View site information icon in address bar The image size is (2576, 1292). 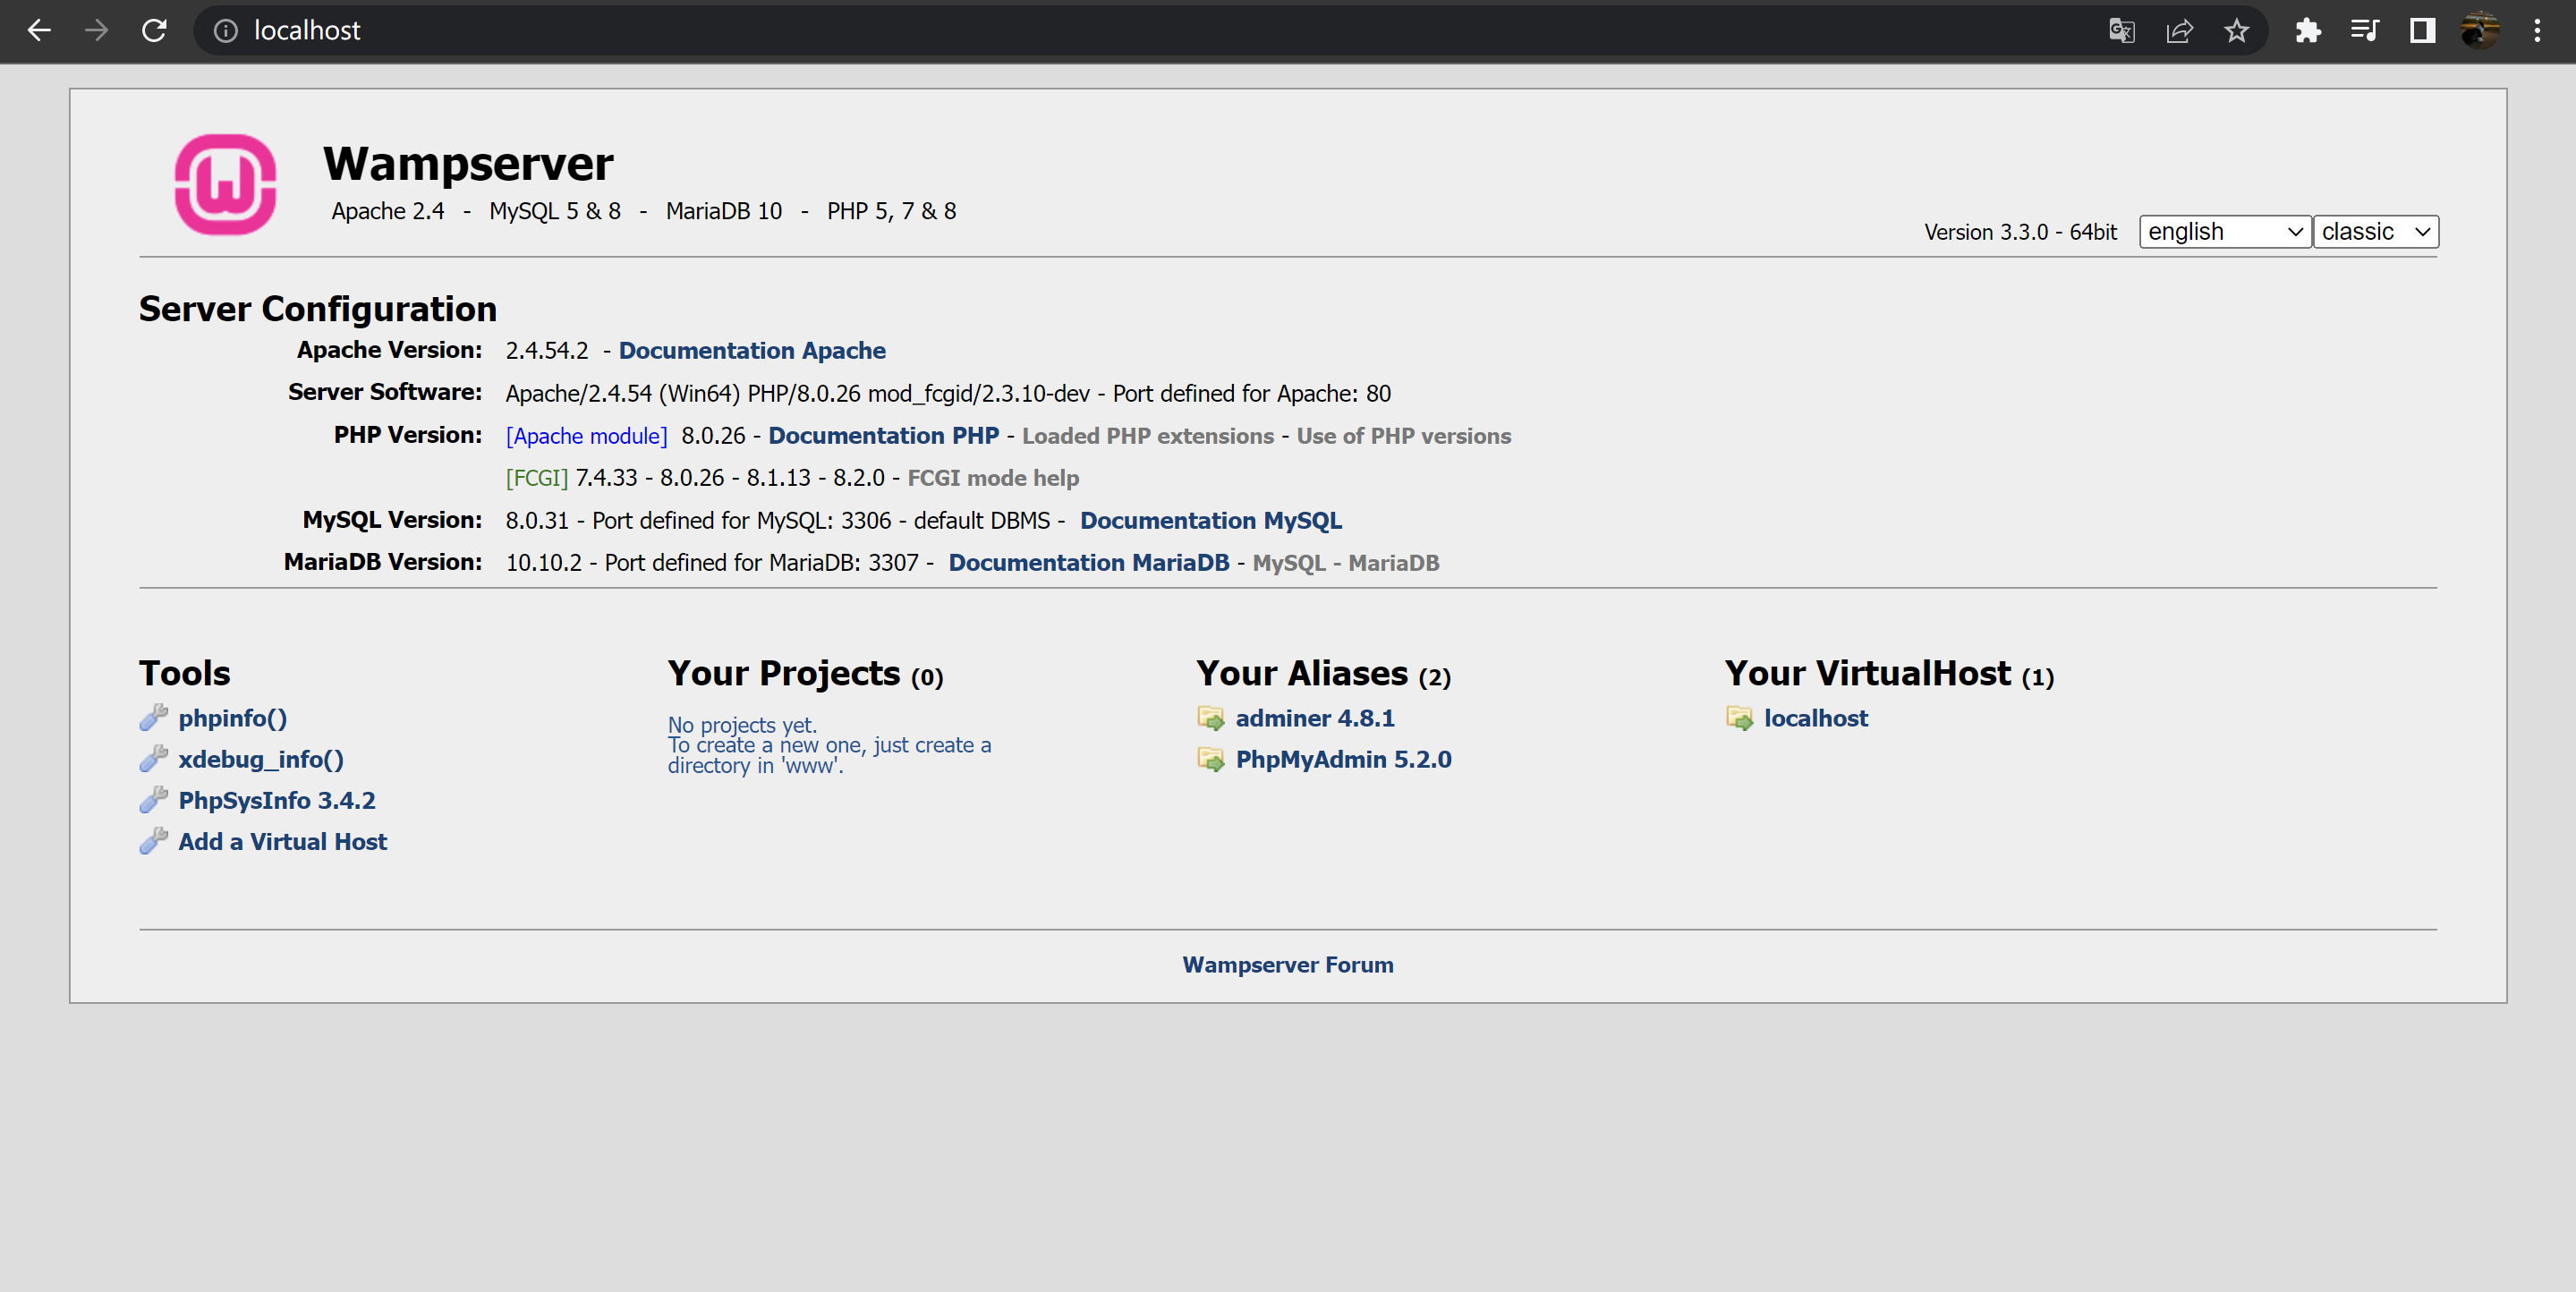click(226, 31)
